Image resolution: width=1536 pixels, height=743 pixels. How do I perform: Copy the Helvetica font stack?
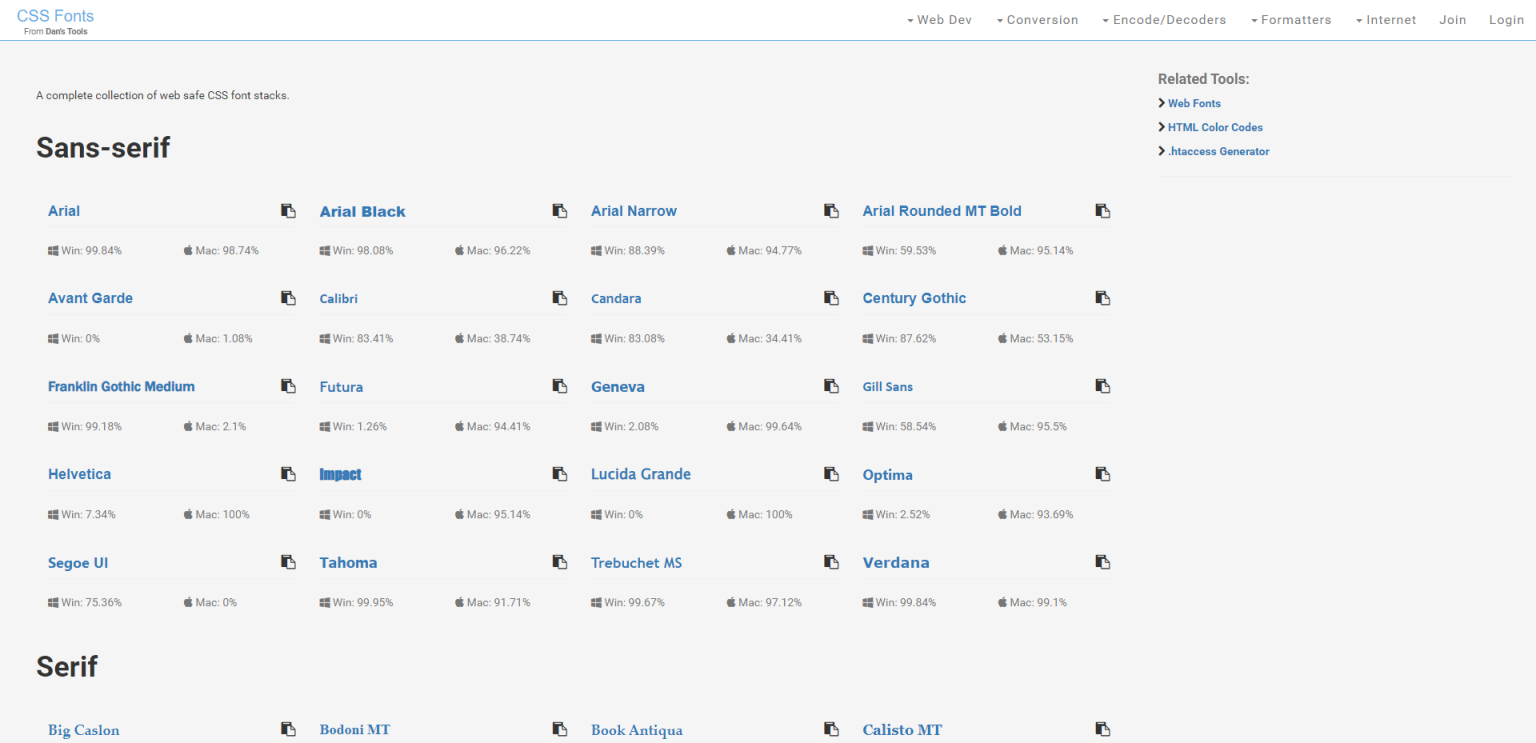[x=288, y=474]
